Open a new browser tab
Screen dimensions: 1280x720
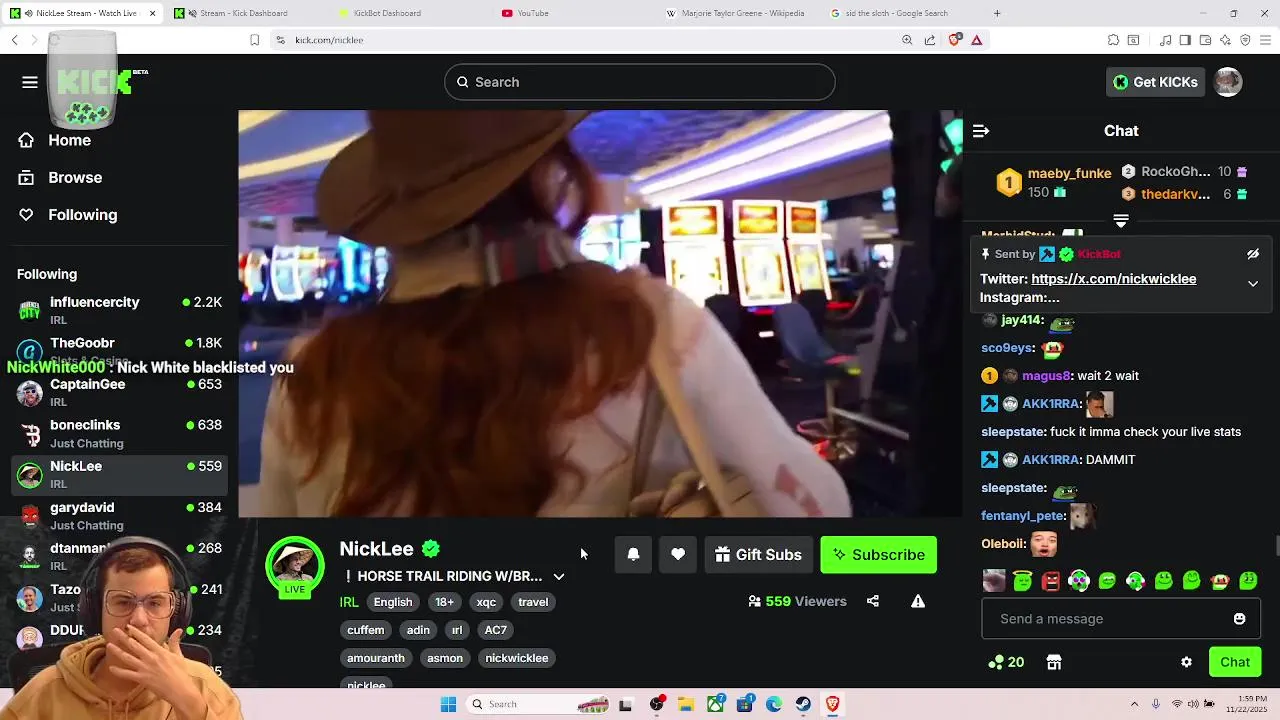coord(997,13)
